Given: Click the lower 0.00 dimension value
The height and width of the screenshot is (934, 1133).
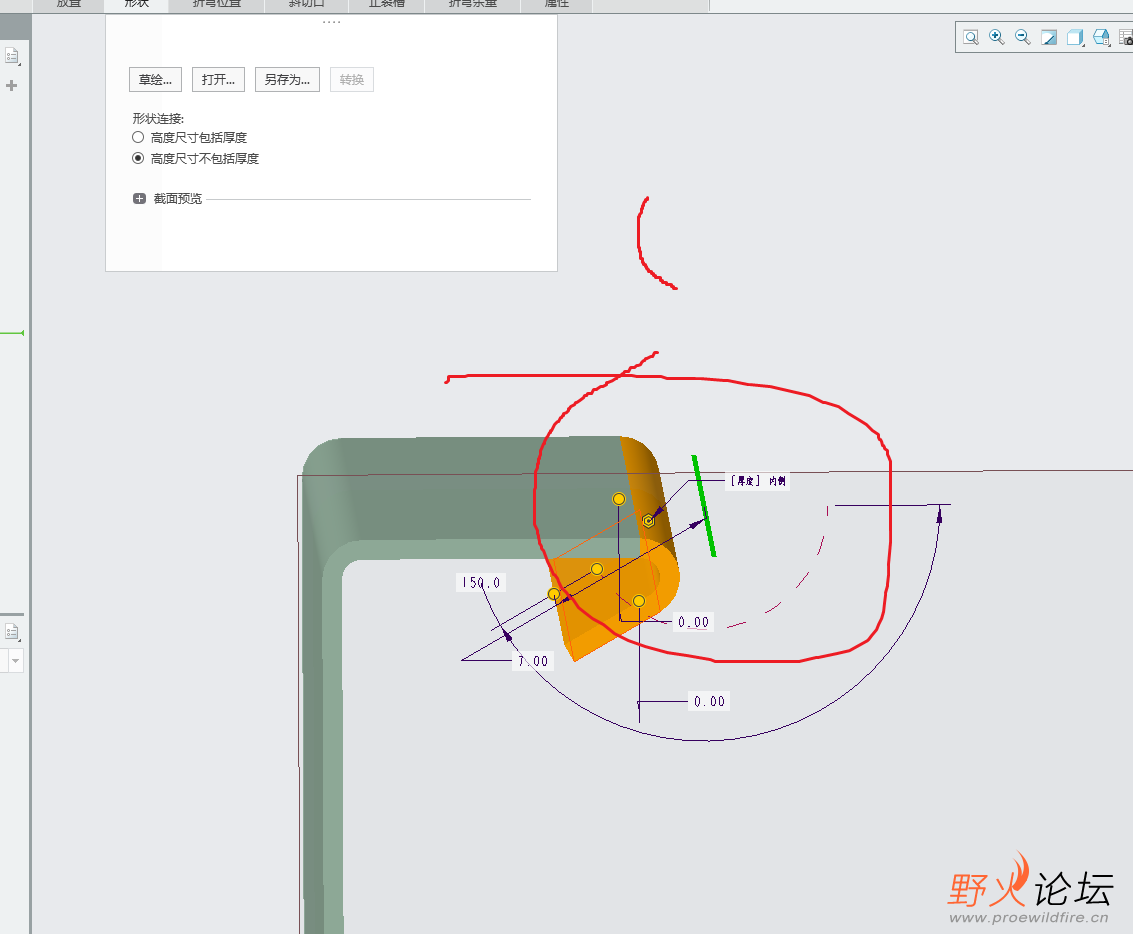Looking at the screenshot, I should click(710, 701).
